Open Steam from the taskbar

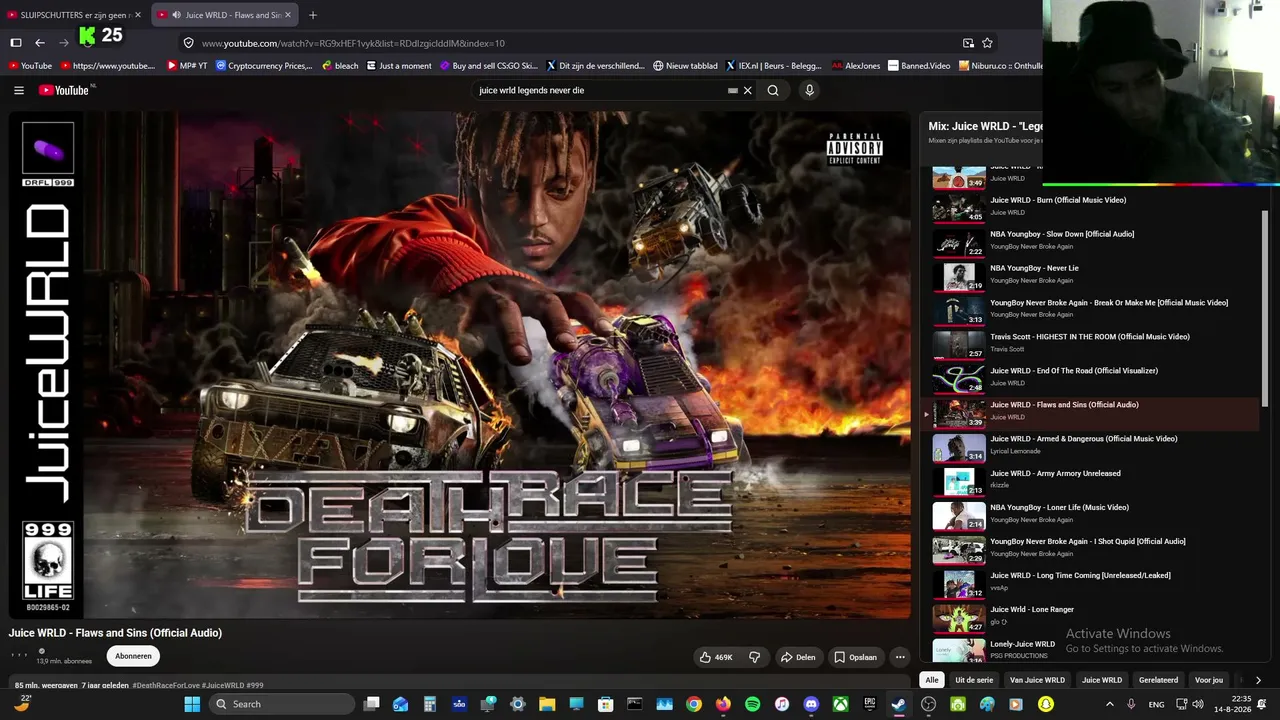(x=899, y=704)
